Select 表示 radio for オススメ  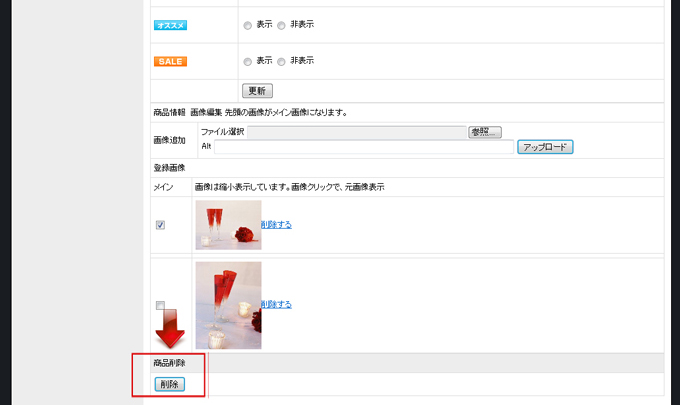click(247, 25)
